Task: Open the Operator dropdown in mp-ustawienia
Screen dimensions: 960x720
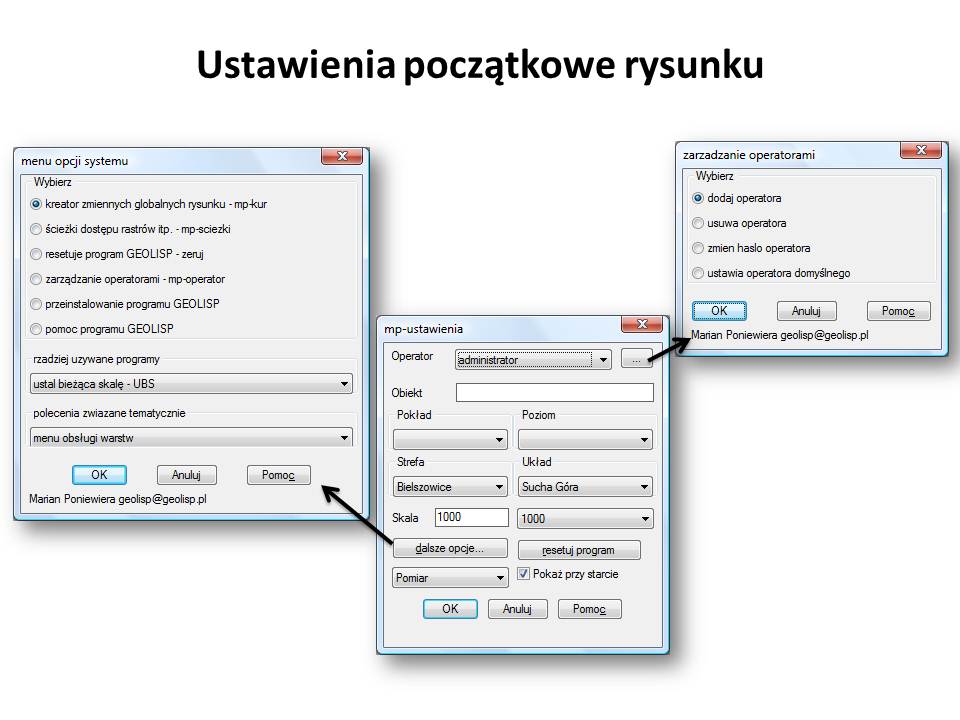Action: (x=533, y=360)
